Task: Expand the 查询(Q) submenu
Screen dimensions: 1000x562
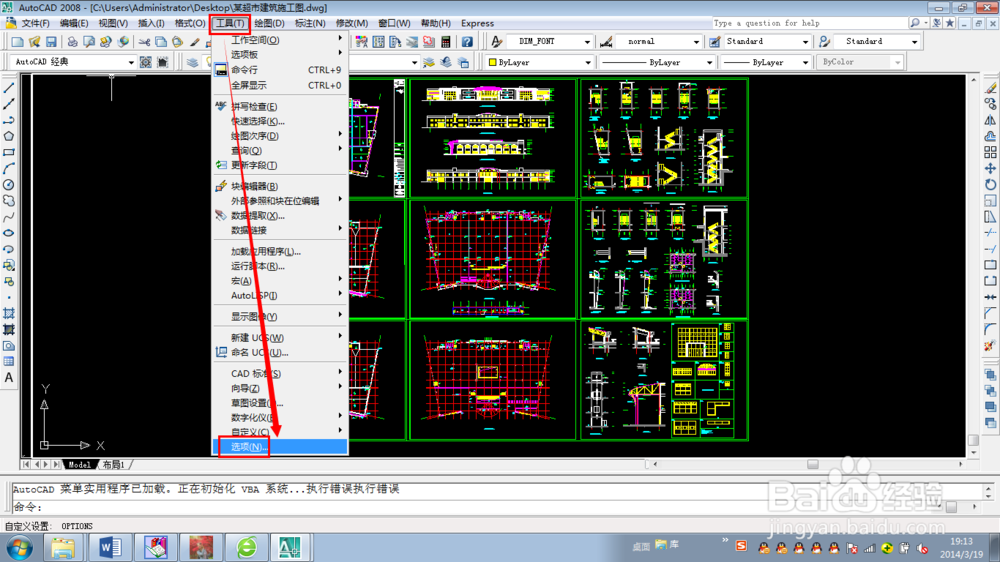Action: pyautogui.click(x=281, y=151)
